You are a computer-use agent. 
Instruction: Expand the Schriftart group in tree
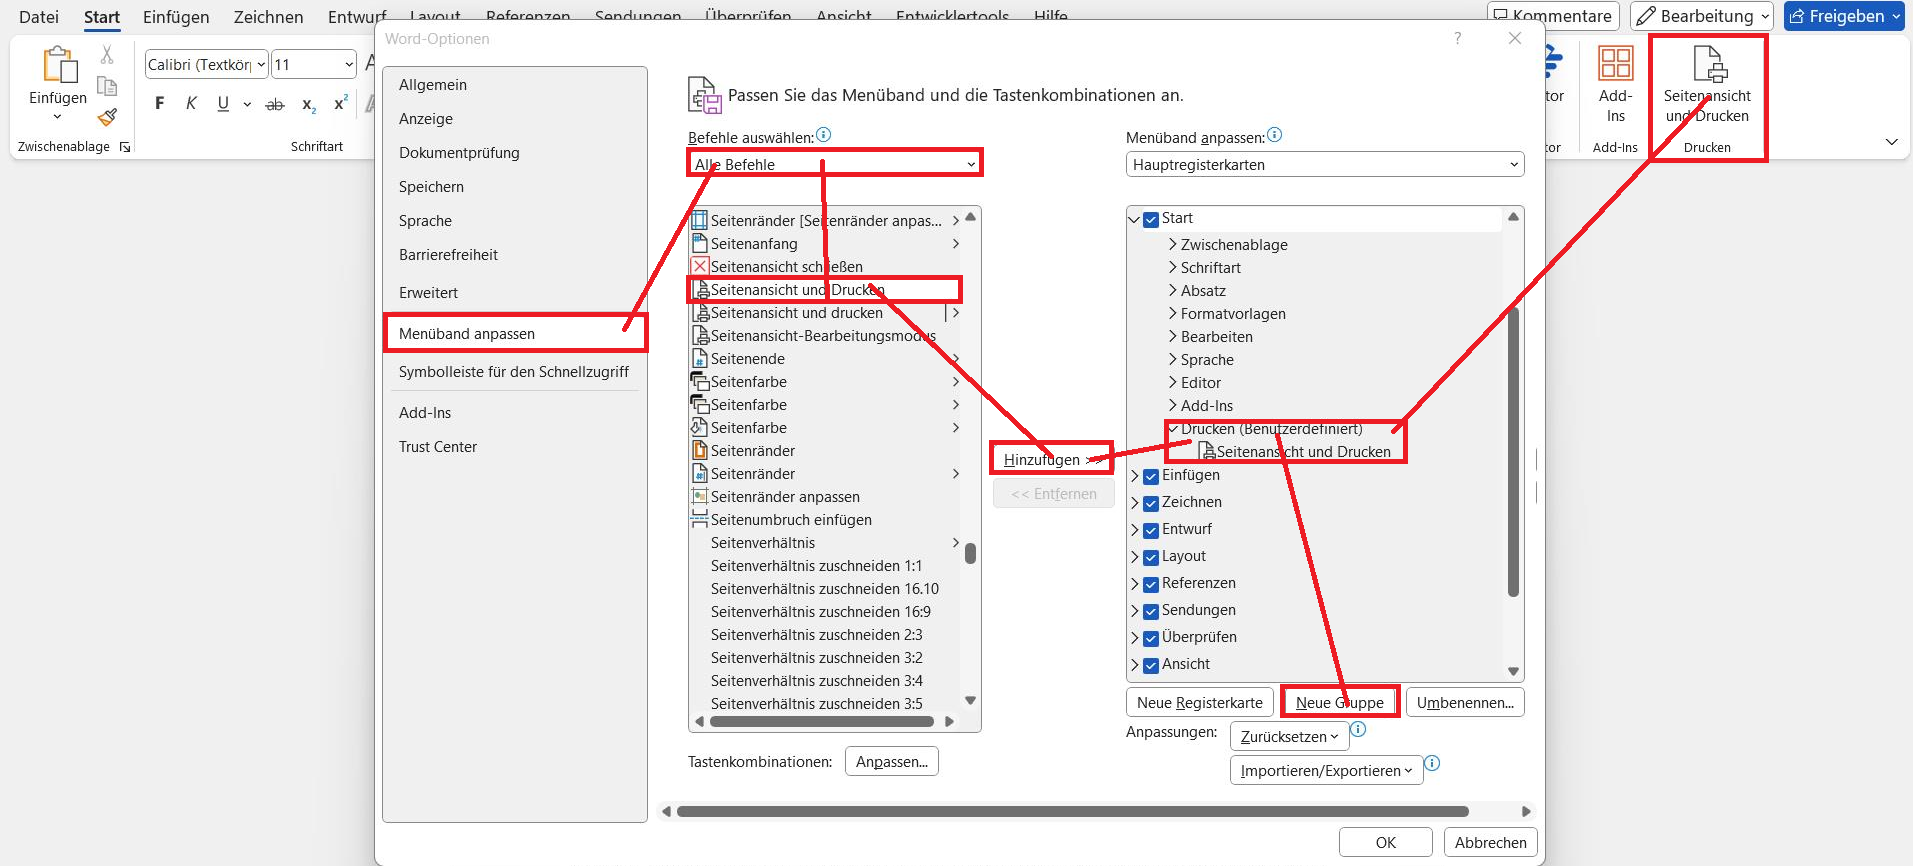(1172, 267)
